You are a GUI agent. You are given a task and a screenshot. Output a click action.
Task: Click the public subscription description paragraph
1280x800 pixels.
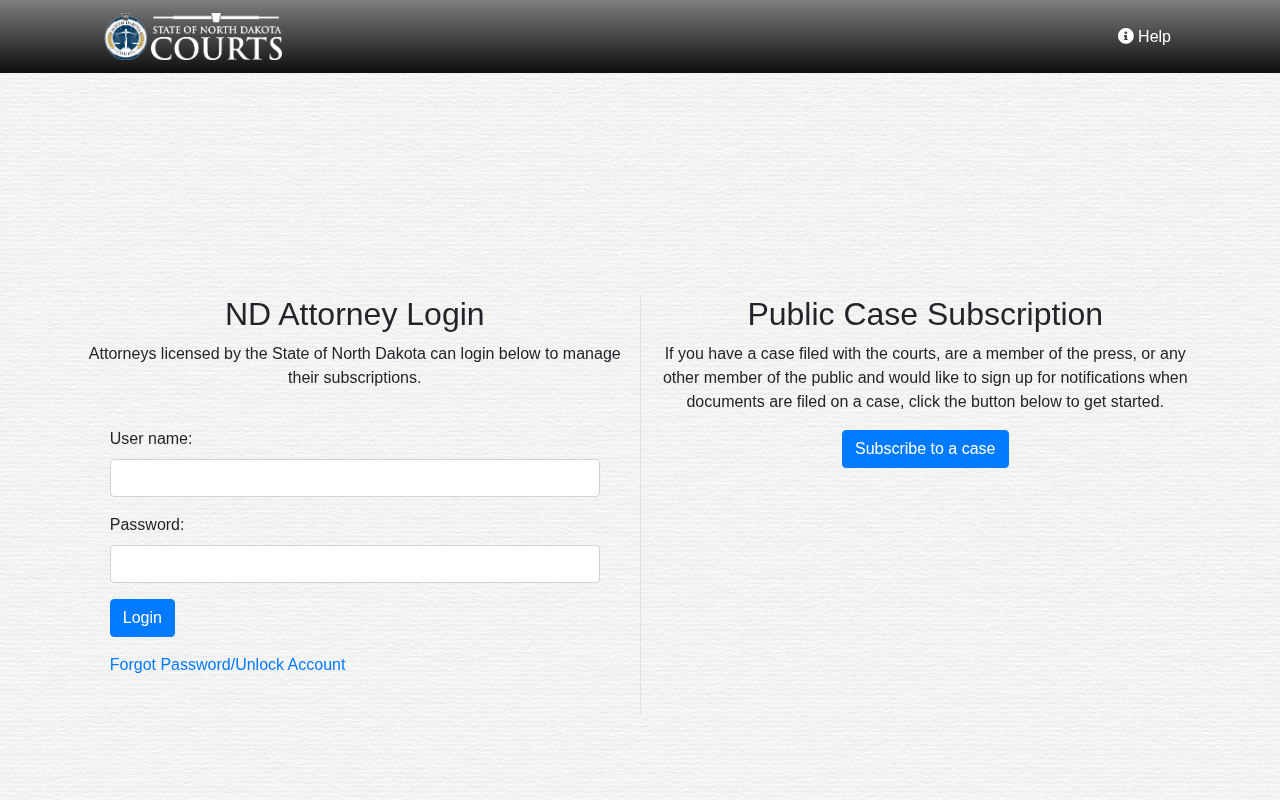coord(925,378)
